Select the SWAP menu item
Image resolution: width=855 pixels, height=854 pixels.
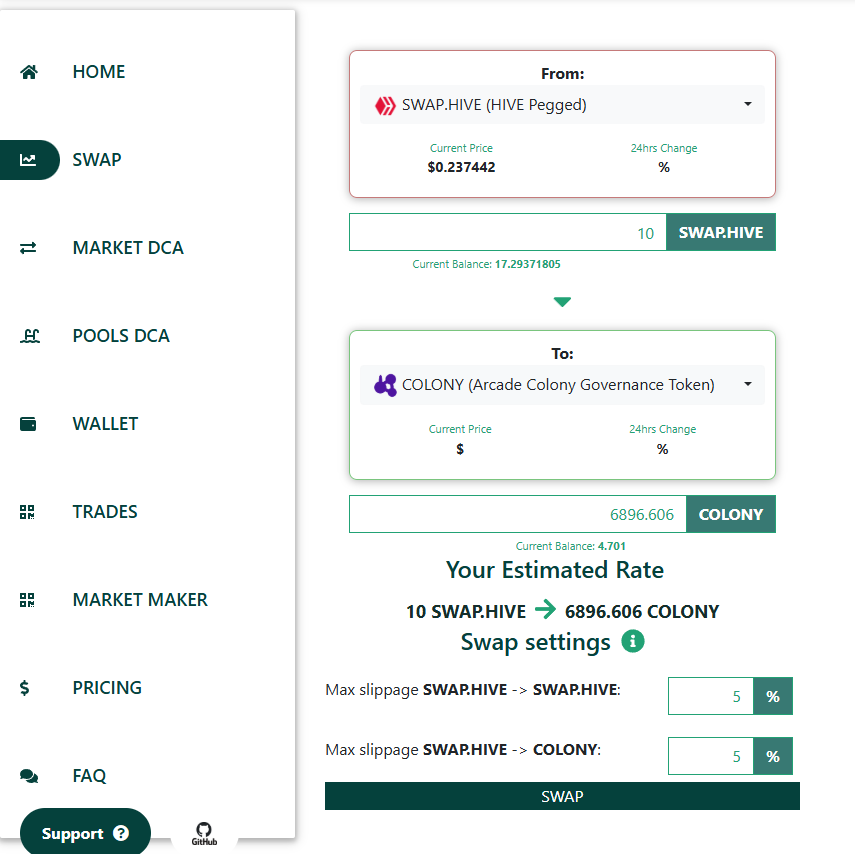click(x=97, y=160)
